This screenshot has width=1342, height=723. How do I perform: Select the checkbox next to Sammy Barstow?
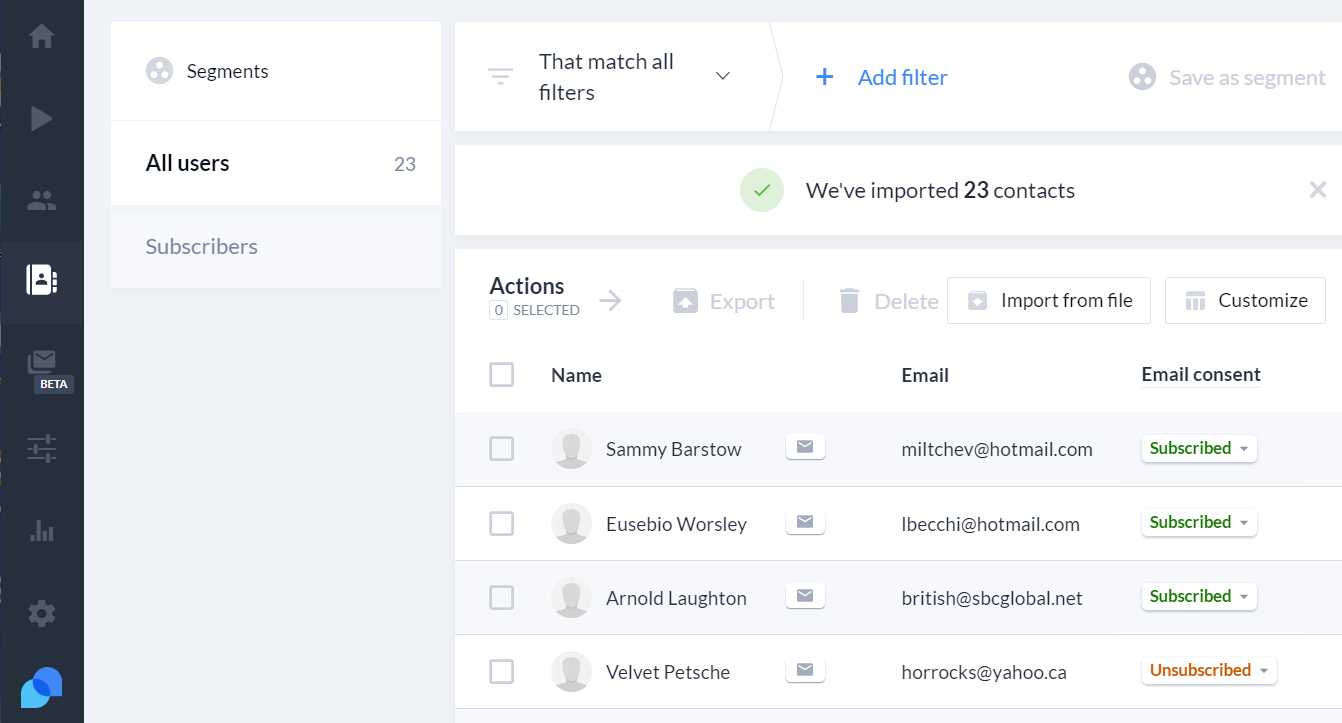click(x=501, y=448)
